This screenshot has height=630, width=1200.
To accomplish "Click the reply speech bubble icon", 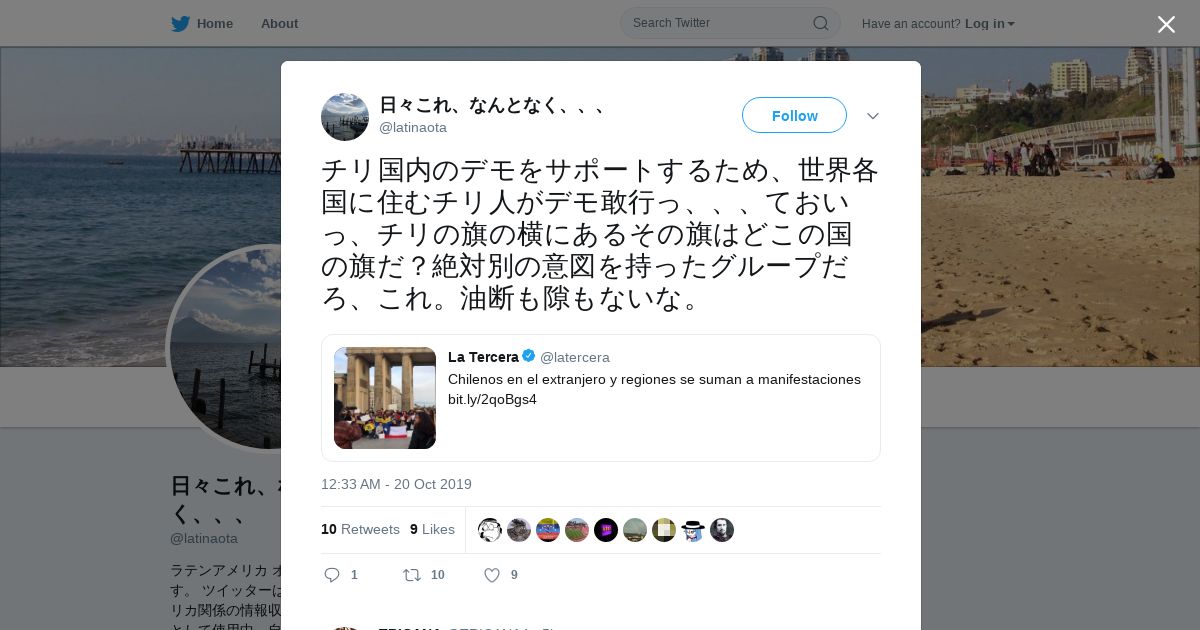I will click(333, 575).
